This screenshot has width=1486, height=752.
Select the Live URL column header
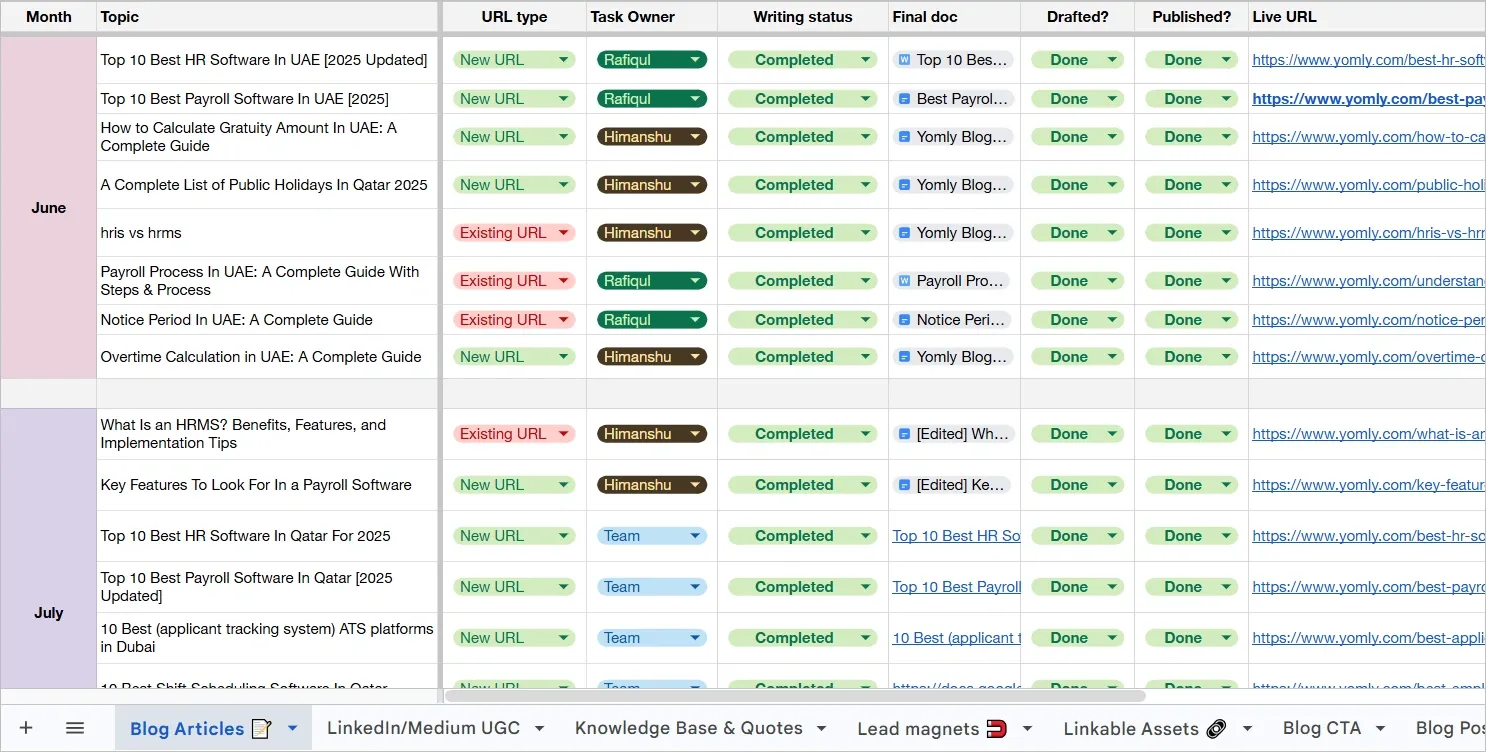click(x=1367, y=17)
